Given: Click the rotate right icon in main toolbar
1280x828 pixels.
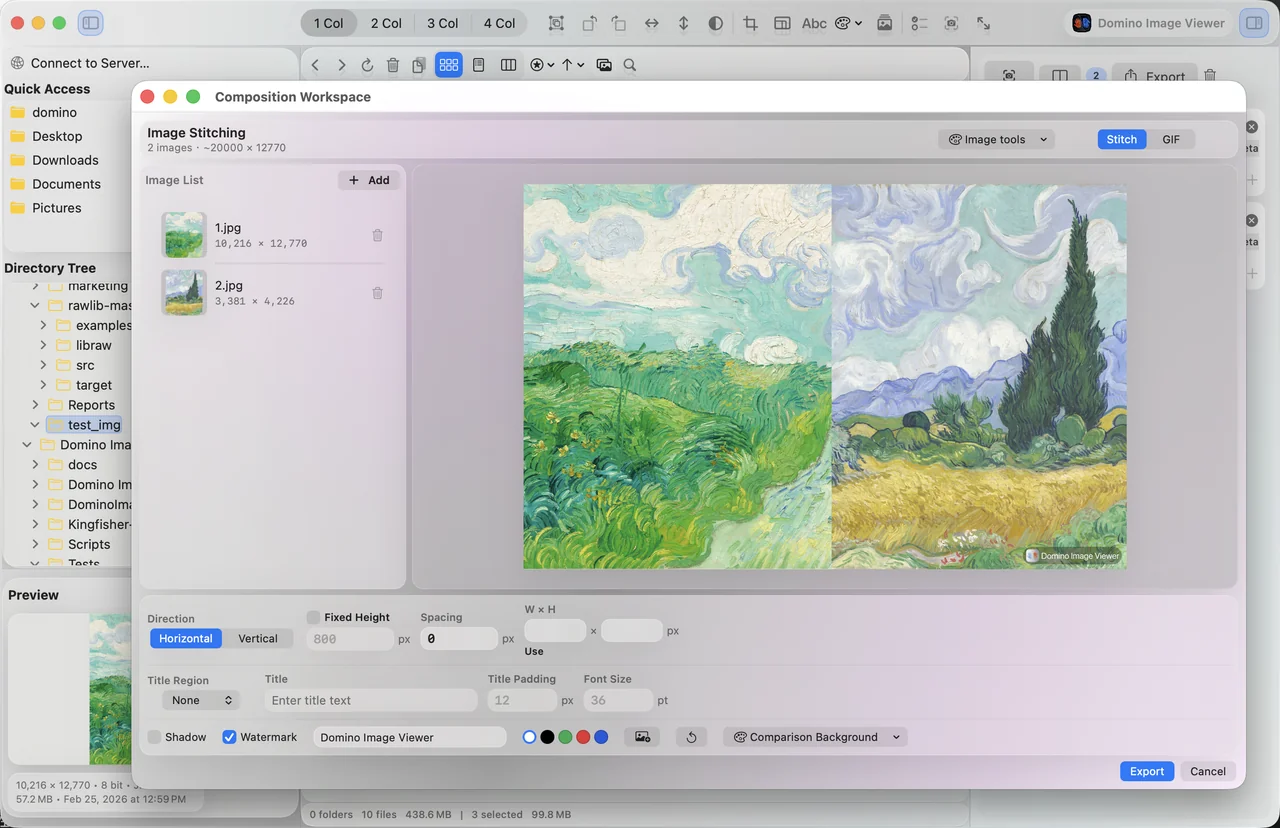Looking at the screenshot, I should (x=619, y=23).
